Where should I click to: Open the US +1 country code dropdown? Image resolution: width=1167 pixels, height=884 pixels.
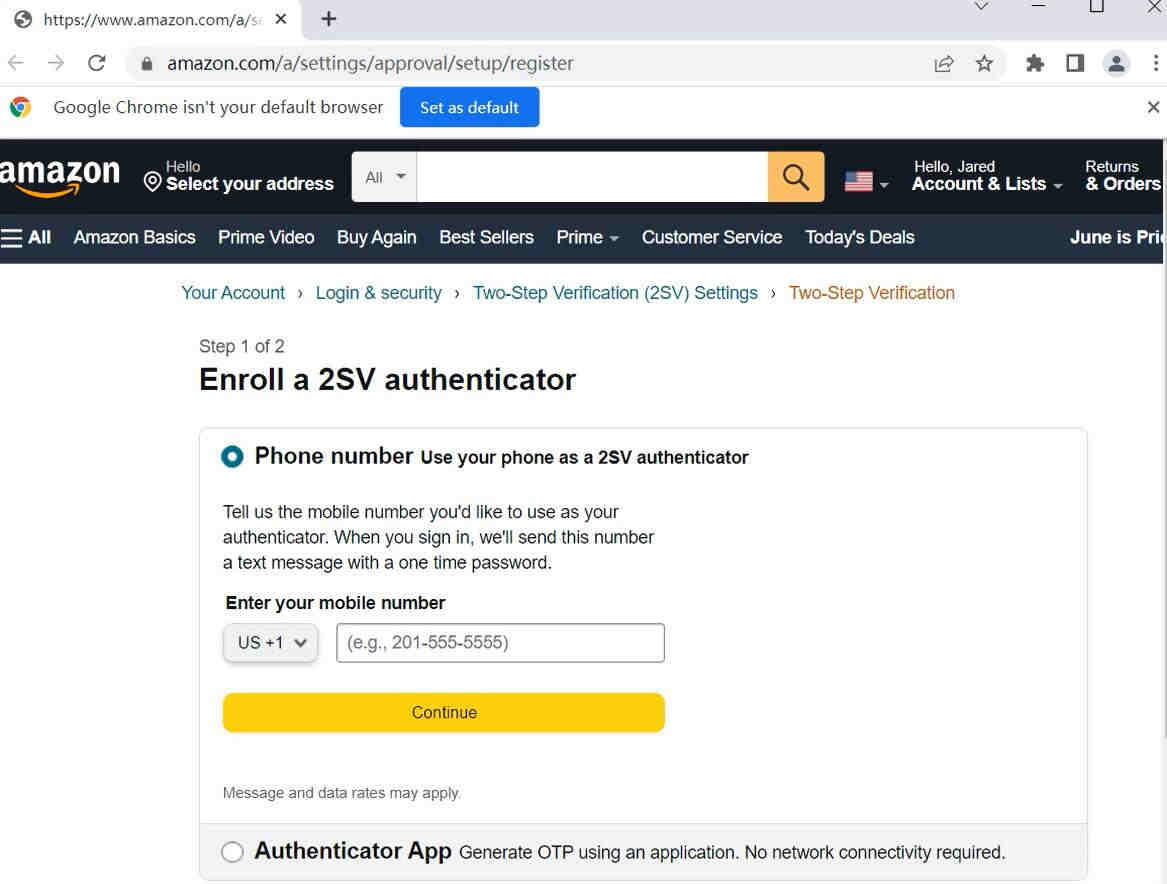pyautogui.click(x=271, y=643)
